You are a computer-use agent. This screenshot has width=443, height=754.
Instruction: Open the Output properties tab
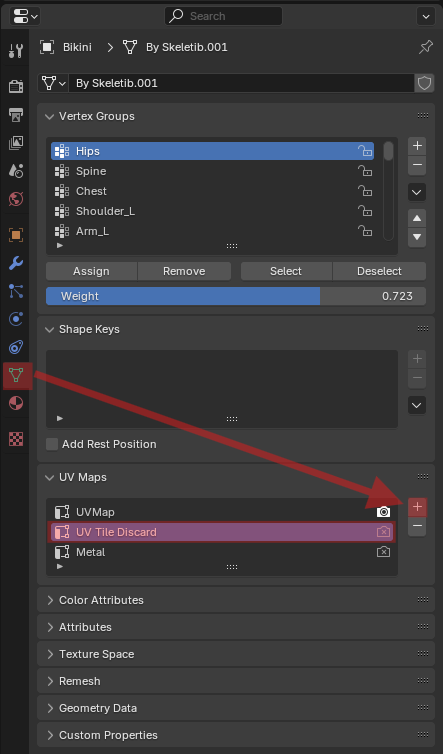(16, 114)
